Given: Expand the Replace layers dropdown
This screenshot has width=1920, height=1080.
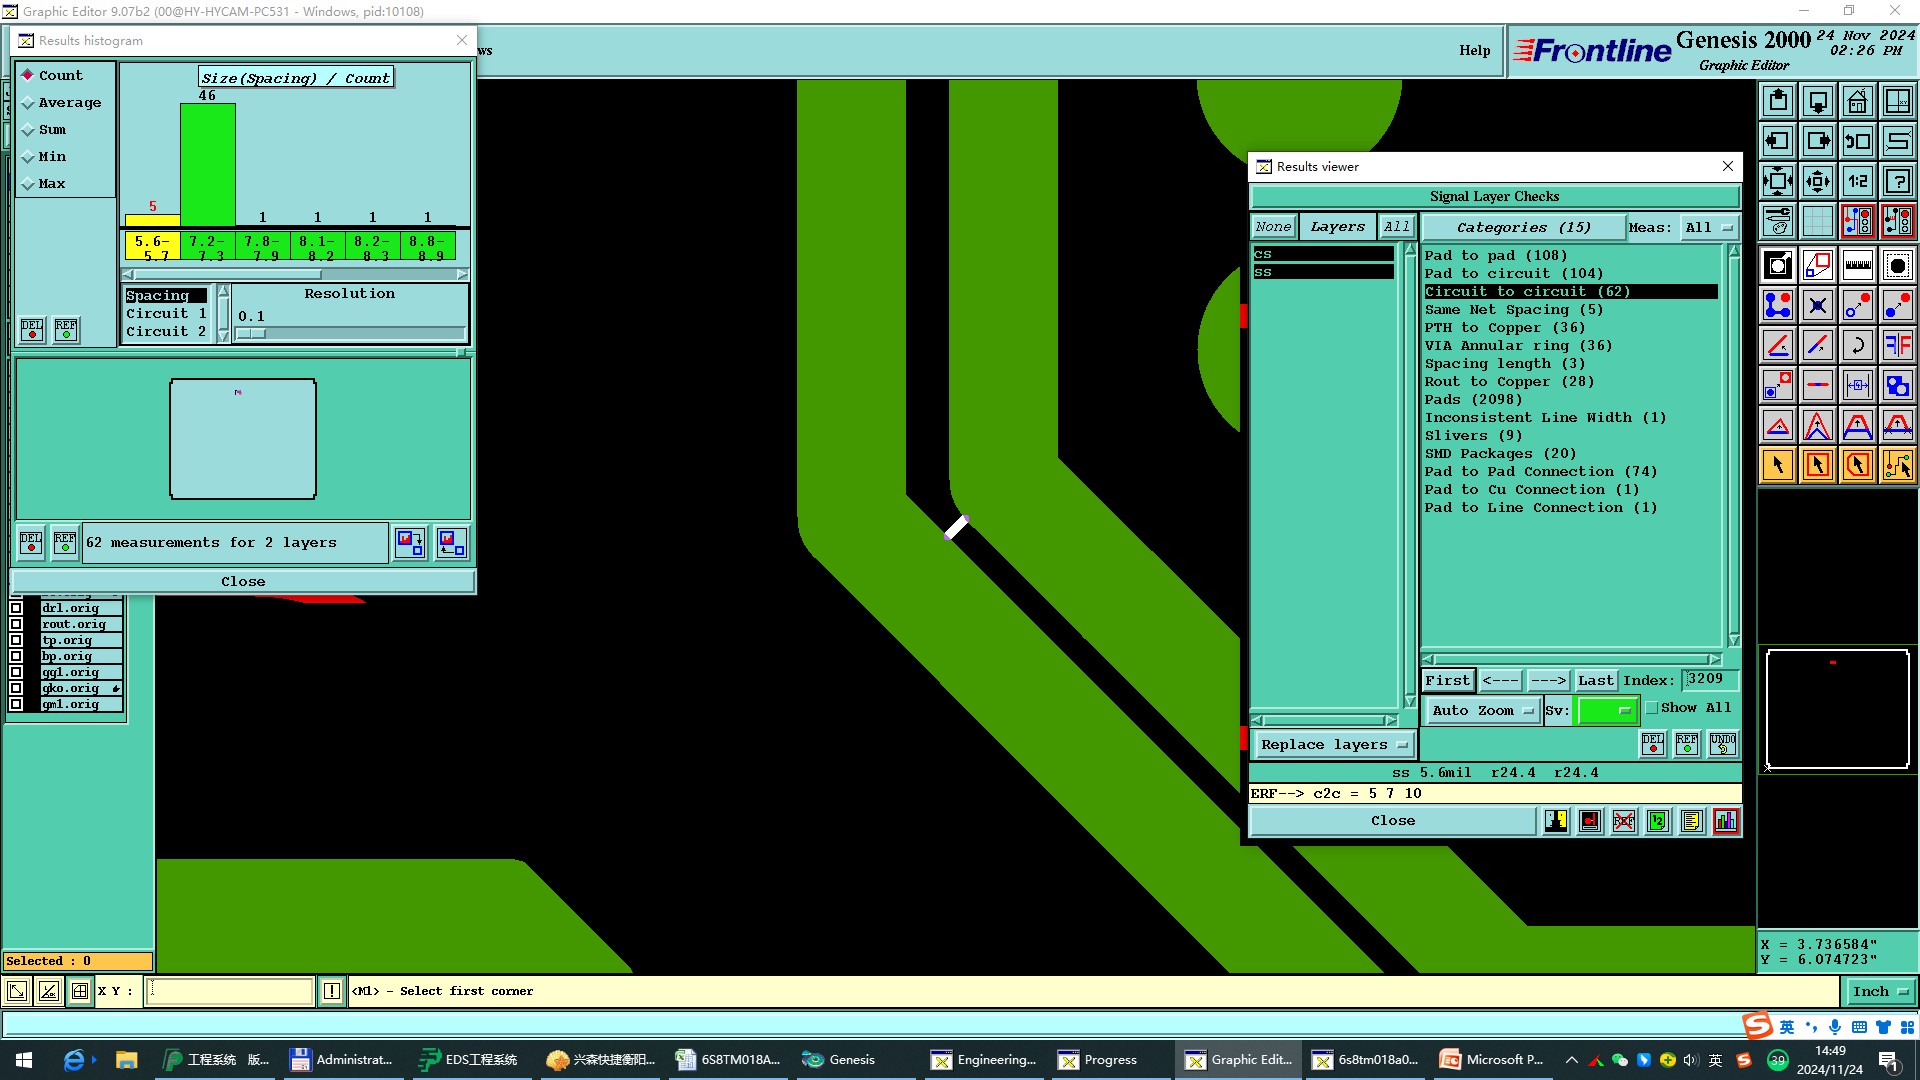Looking at the screenshot, I should (1334, 745).
